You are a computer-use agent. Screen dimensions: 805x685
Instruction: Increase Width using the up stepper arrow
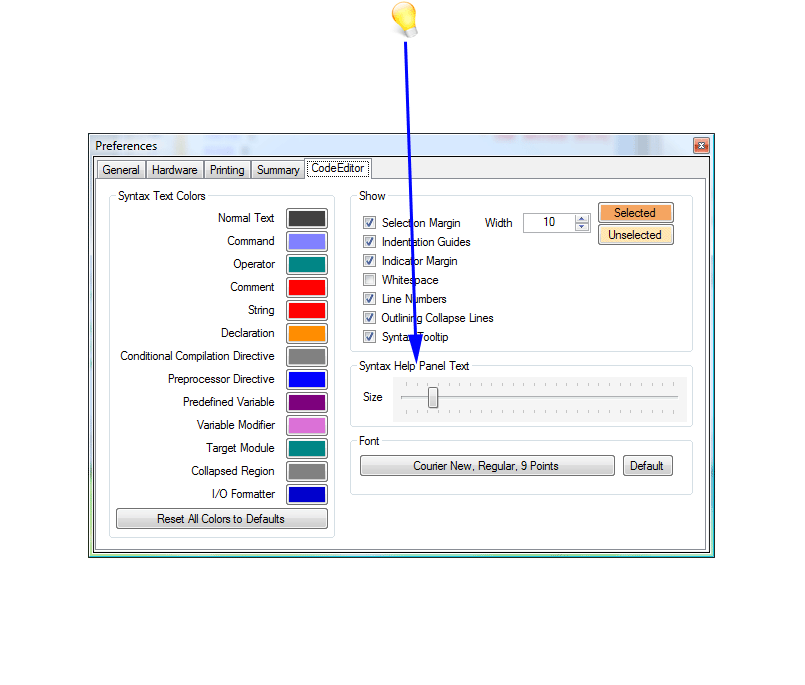pos(581,218)
